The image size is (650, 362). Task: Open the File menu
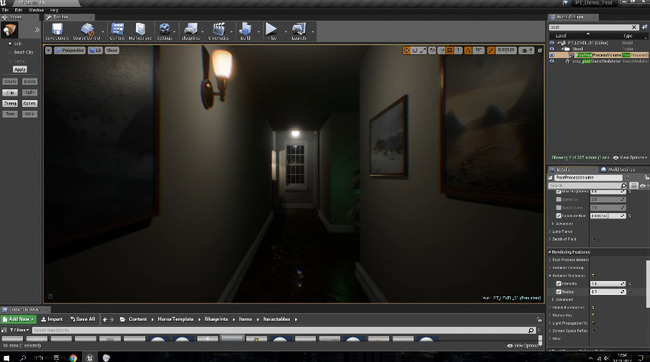click(x=5, y=10)
